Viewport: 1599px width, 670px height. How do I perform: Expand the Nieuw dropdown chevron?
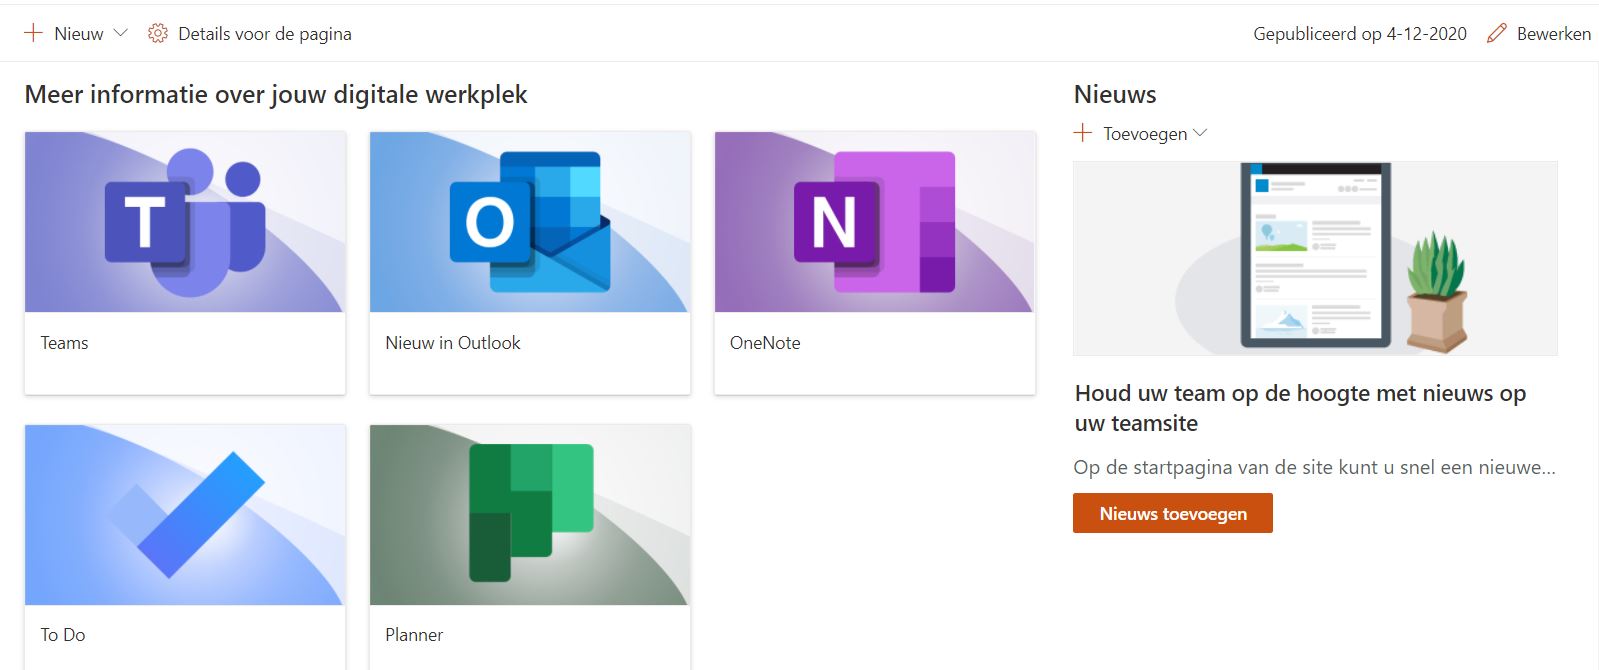pos(121,33)
